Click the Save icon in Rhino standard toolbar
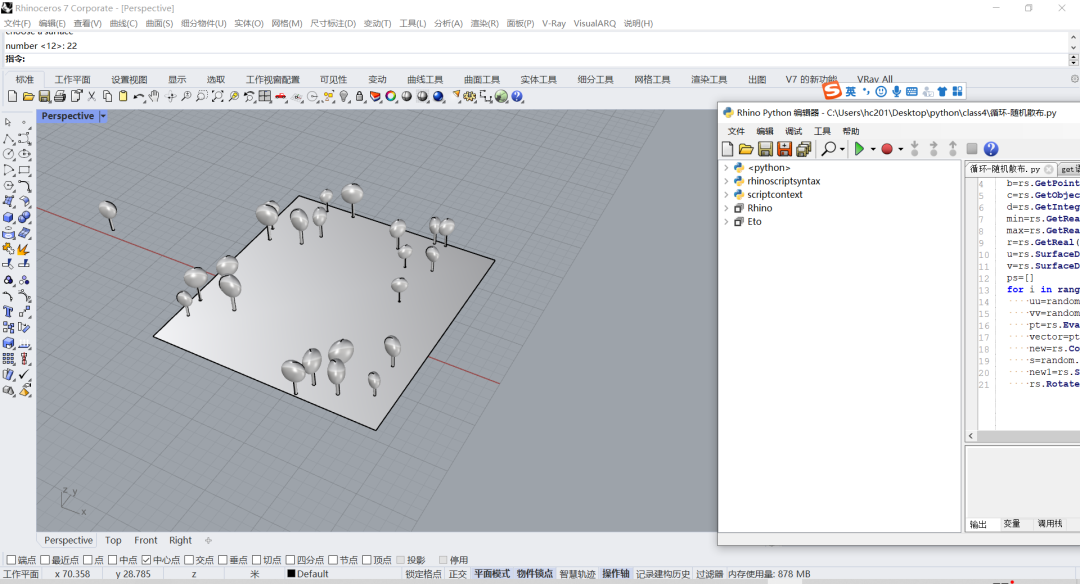The image size is (1080, 584). tap(44, 96)
